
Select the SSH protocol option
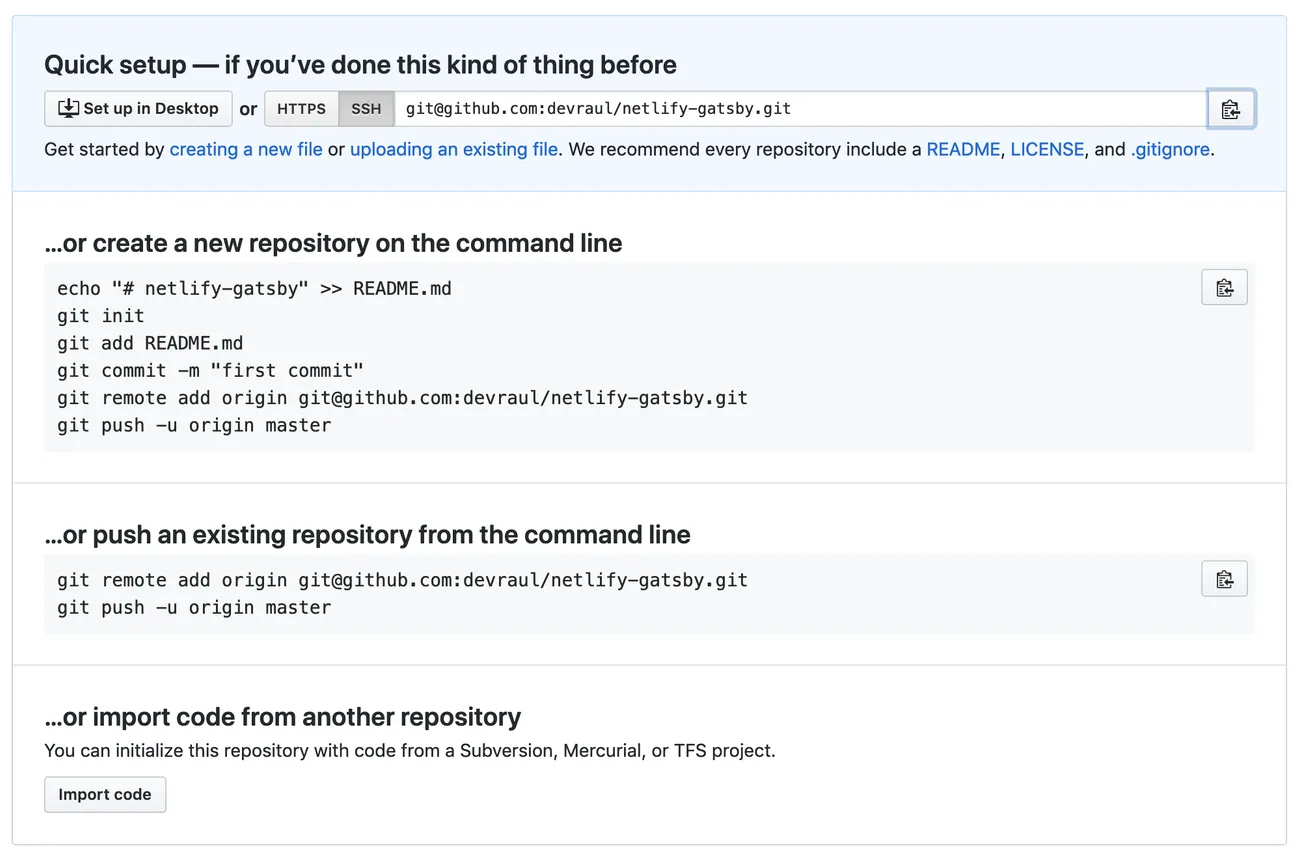click(366, 109)
